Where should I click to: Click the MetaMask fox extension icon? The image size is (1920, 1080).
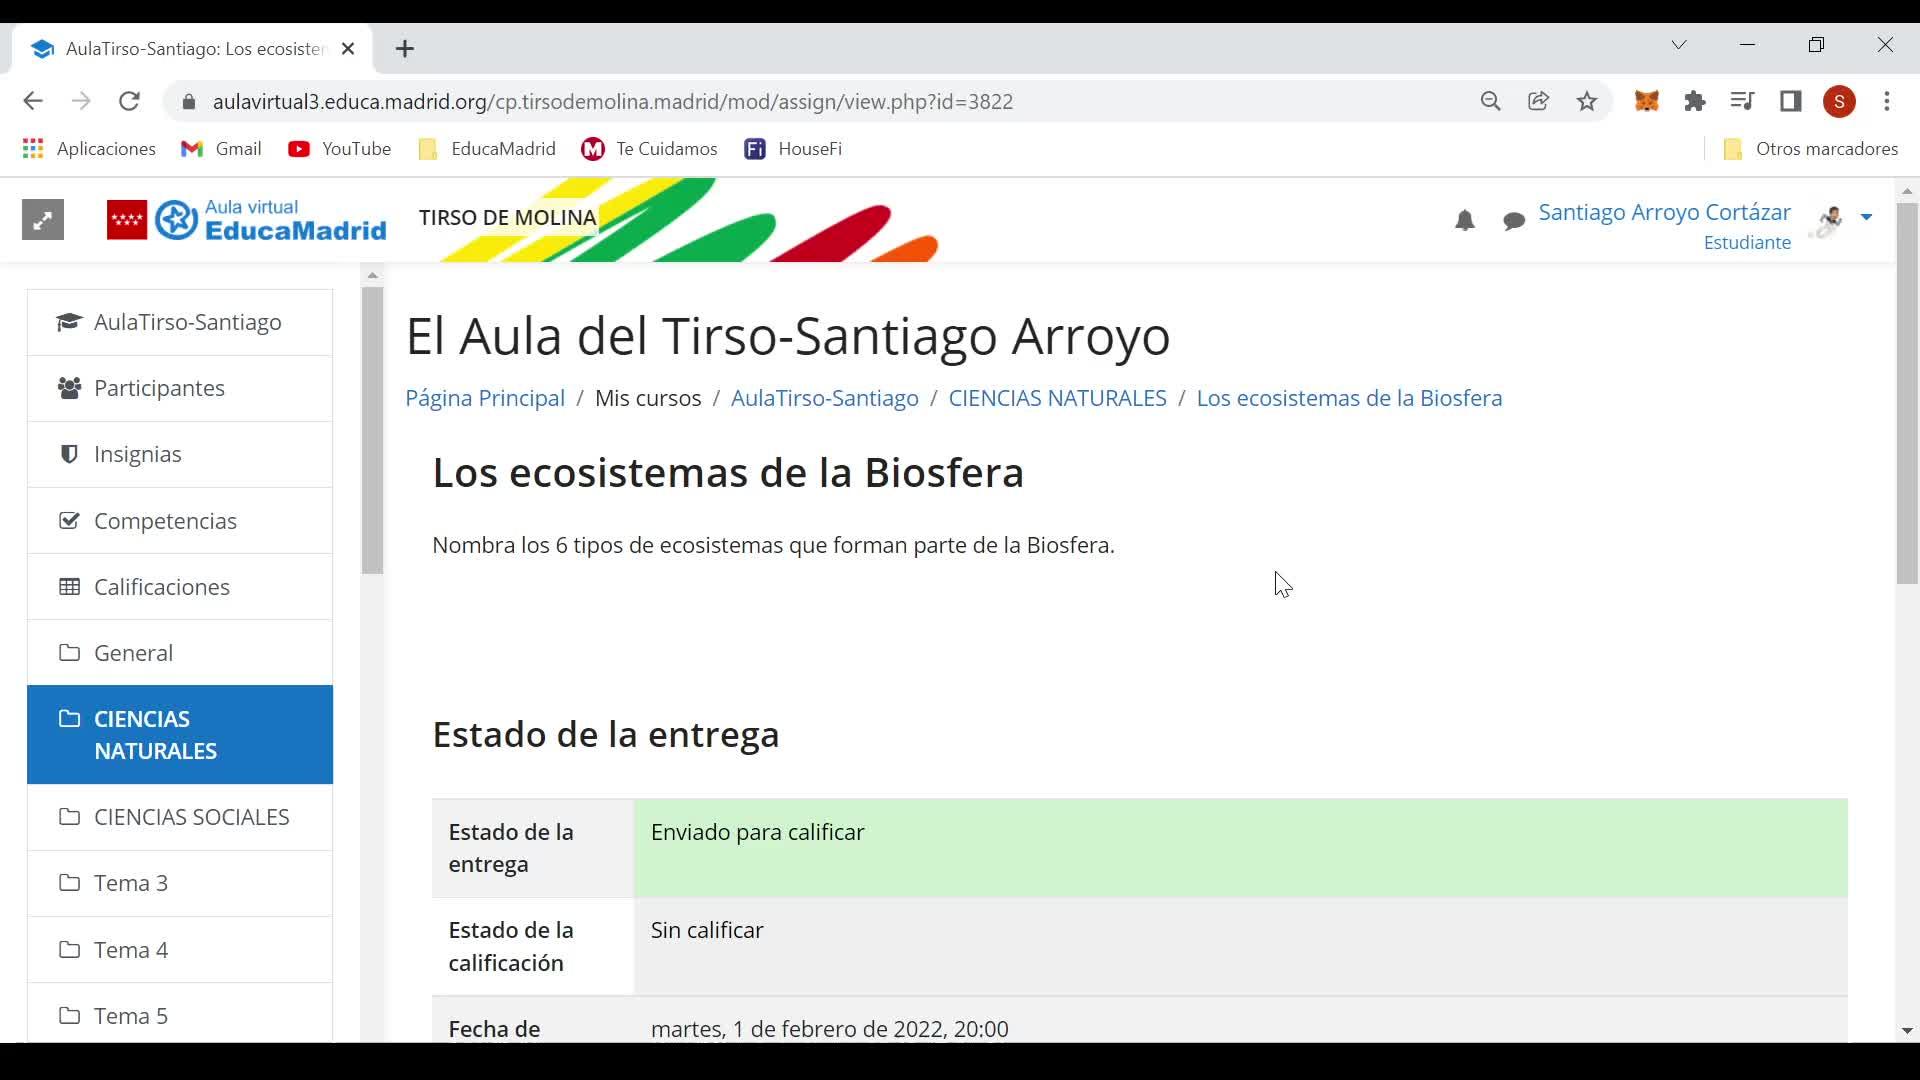point(1646,101)
